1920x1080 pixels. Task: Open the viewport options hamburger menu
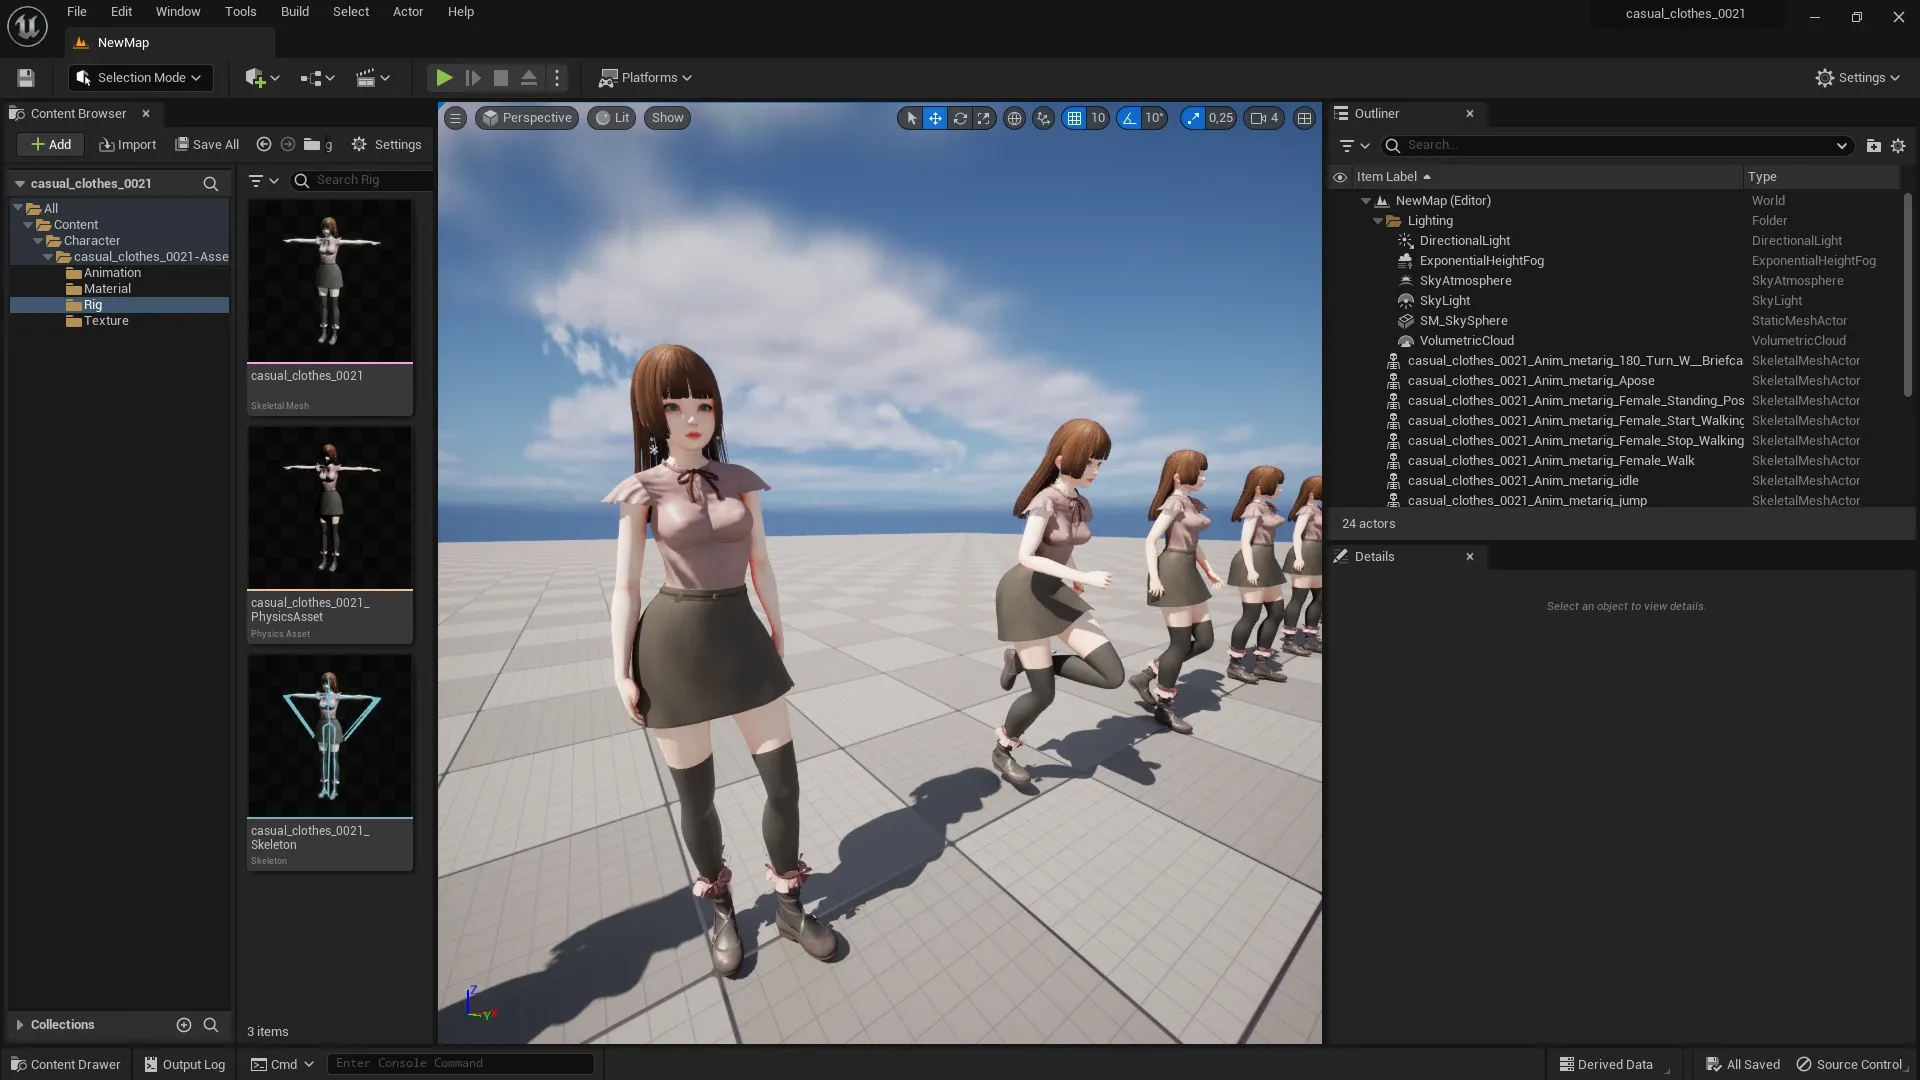coord(455,118)
